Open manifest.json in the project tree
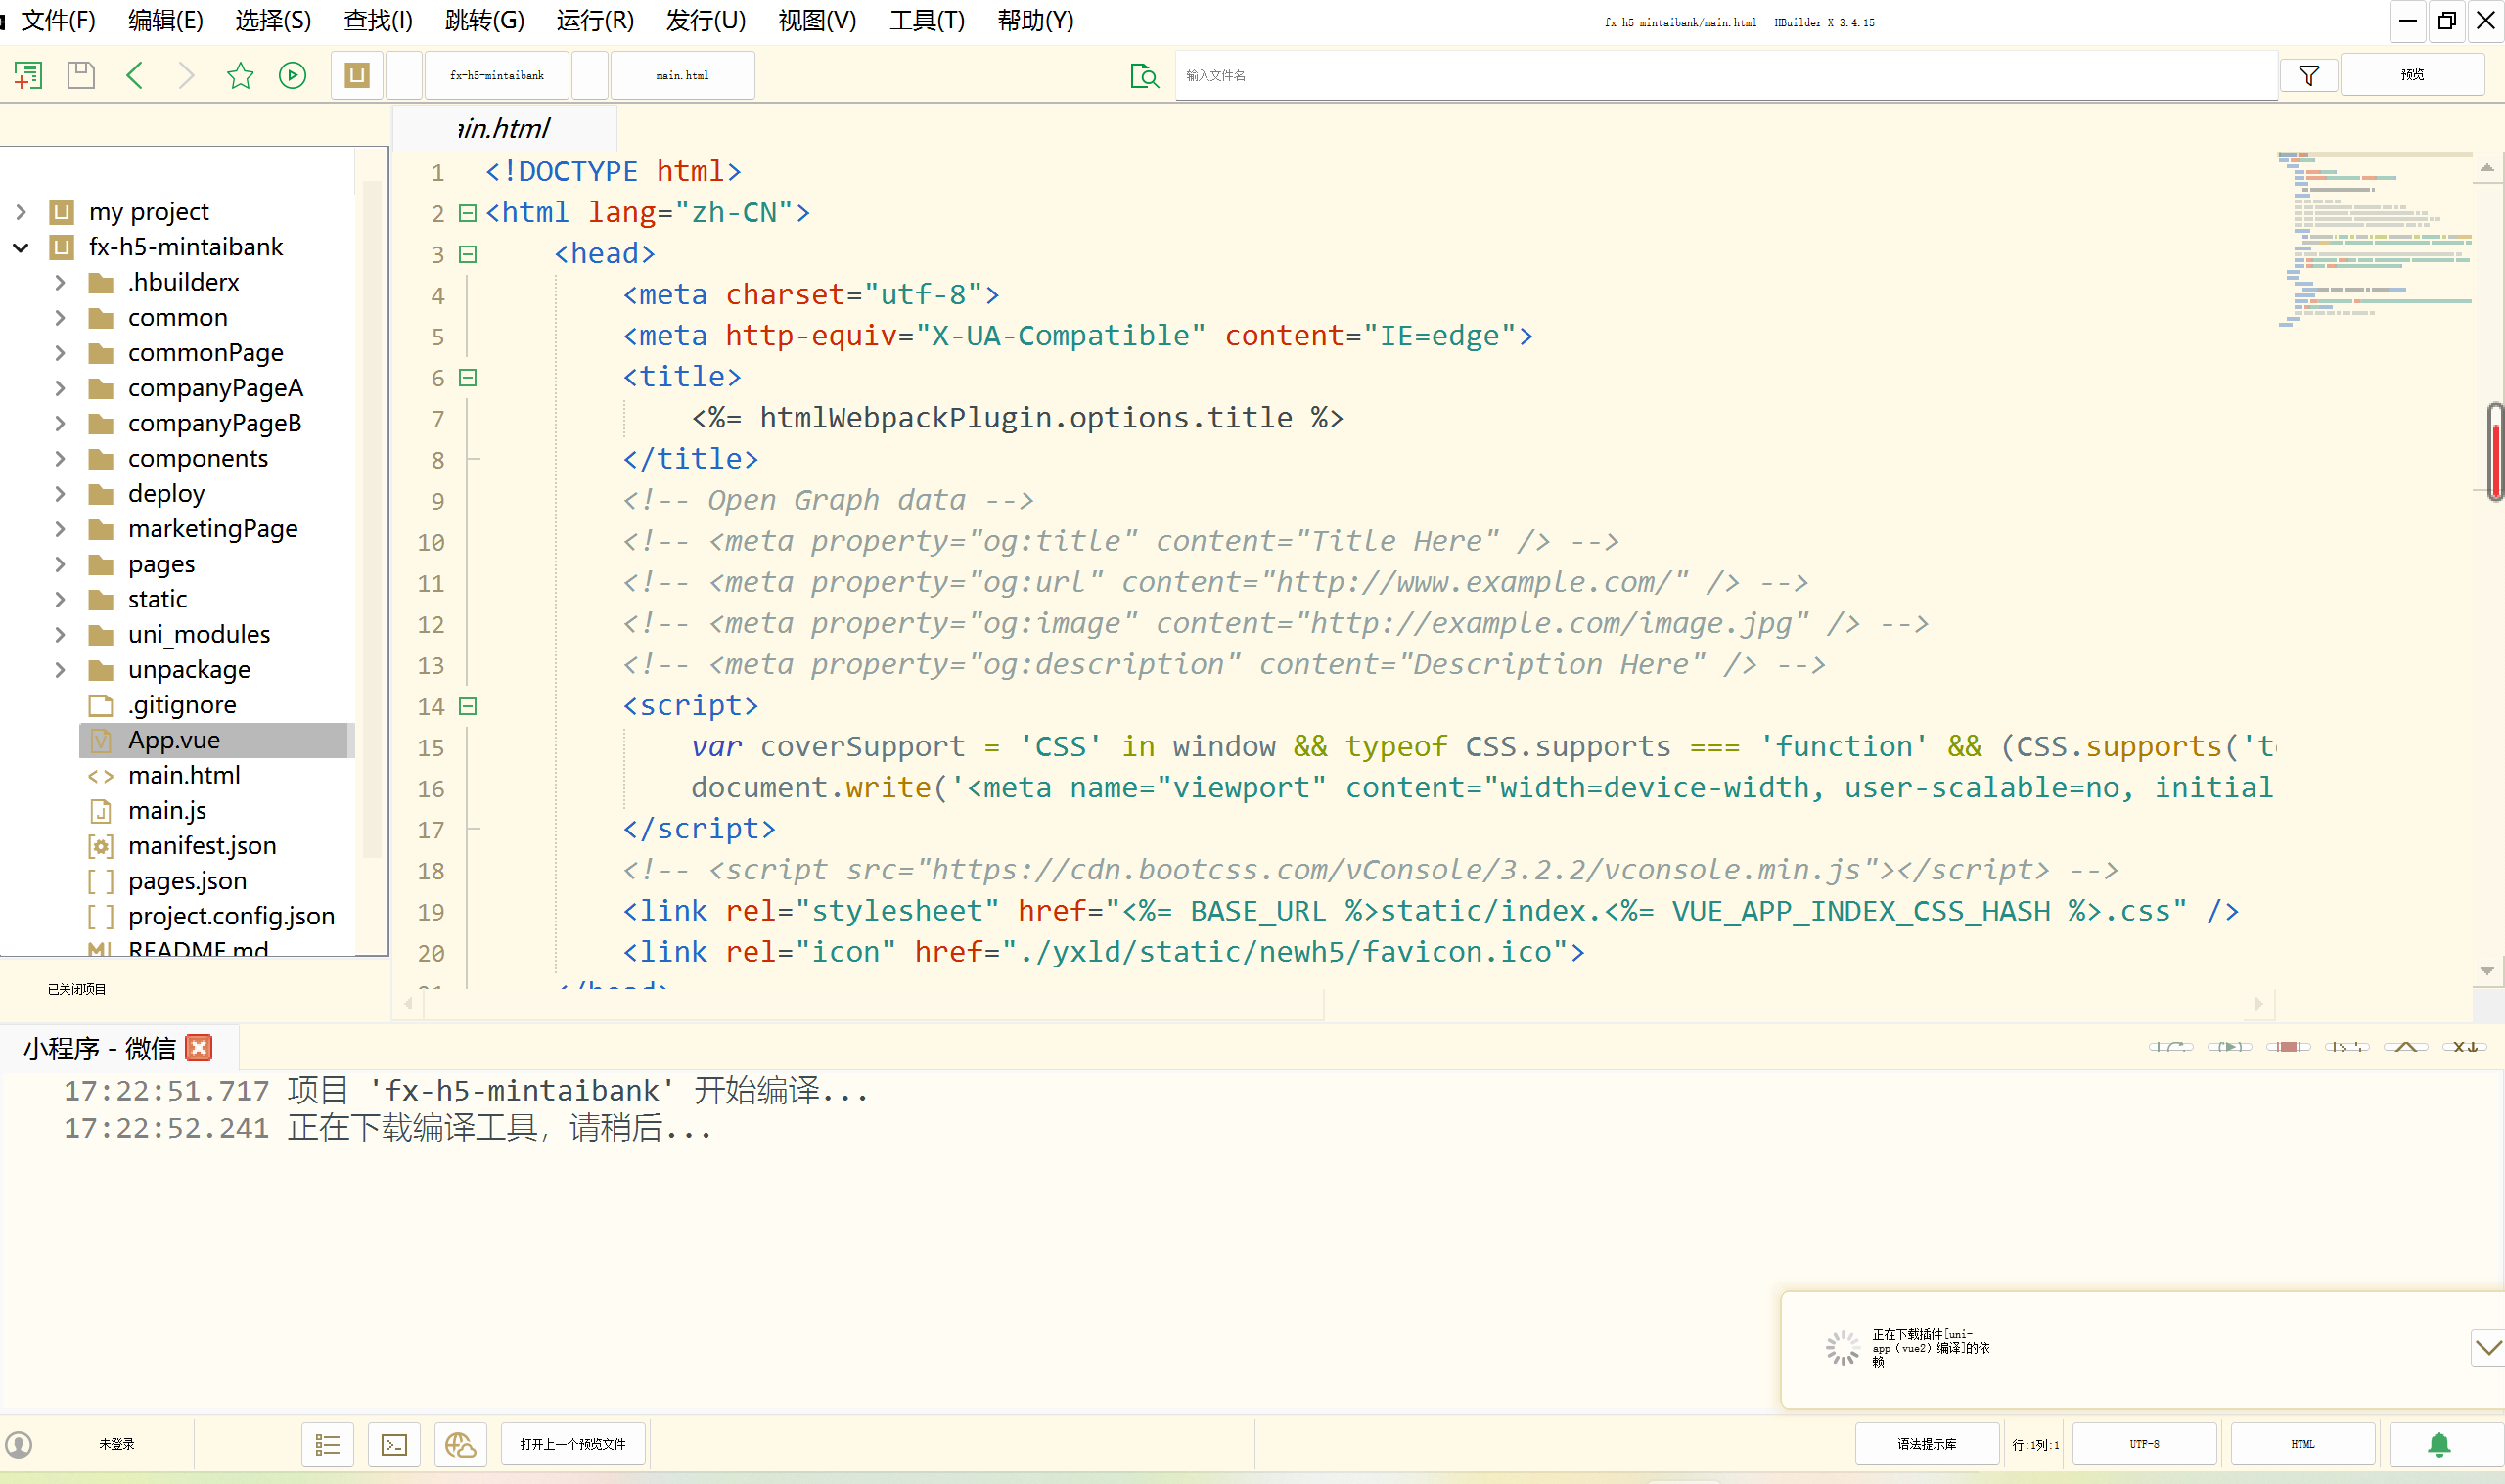This screenshot has width=2505, height=1484. point(202,845)
